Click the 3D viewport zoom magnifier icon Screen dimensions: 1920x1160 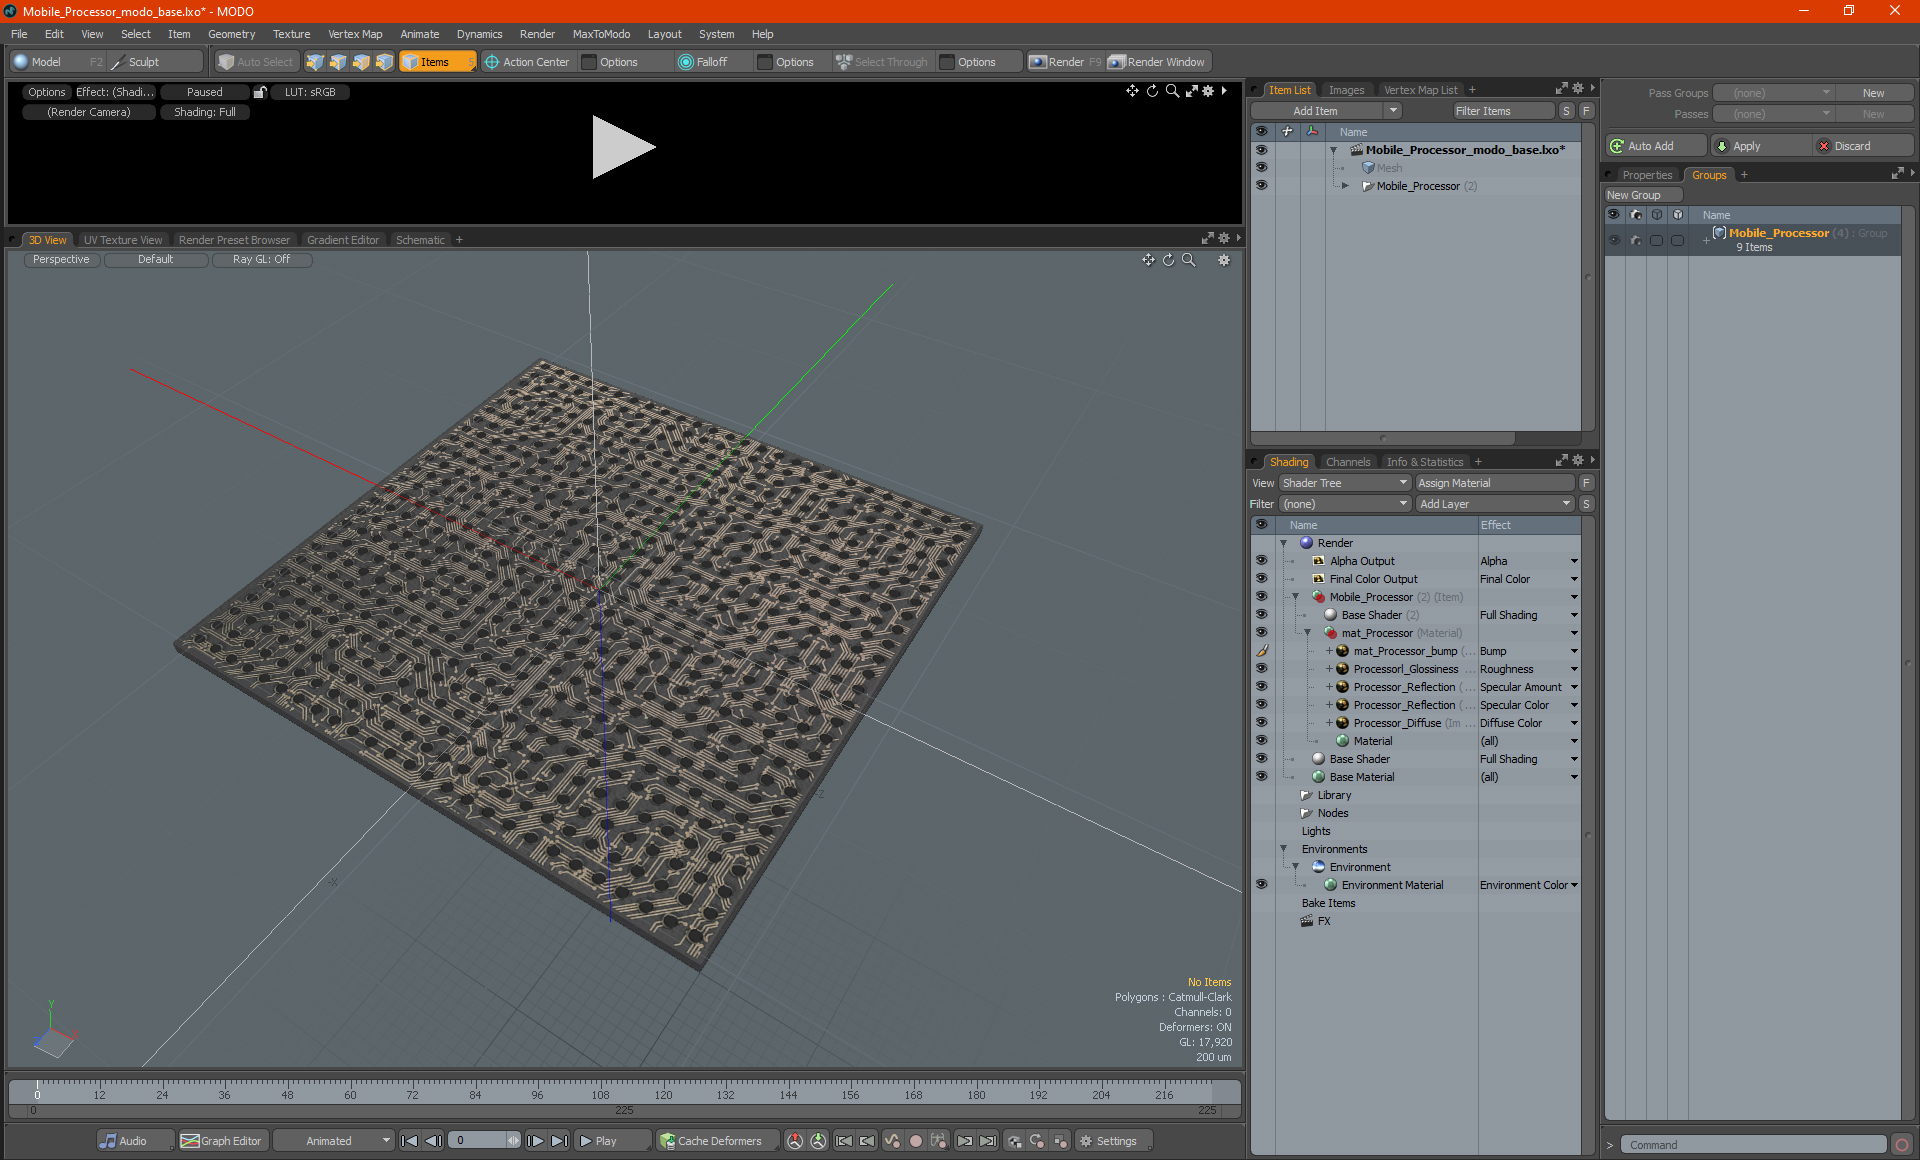(x=1189, y=260)
